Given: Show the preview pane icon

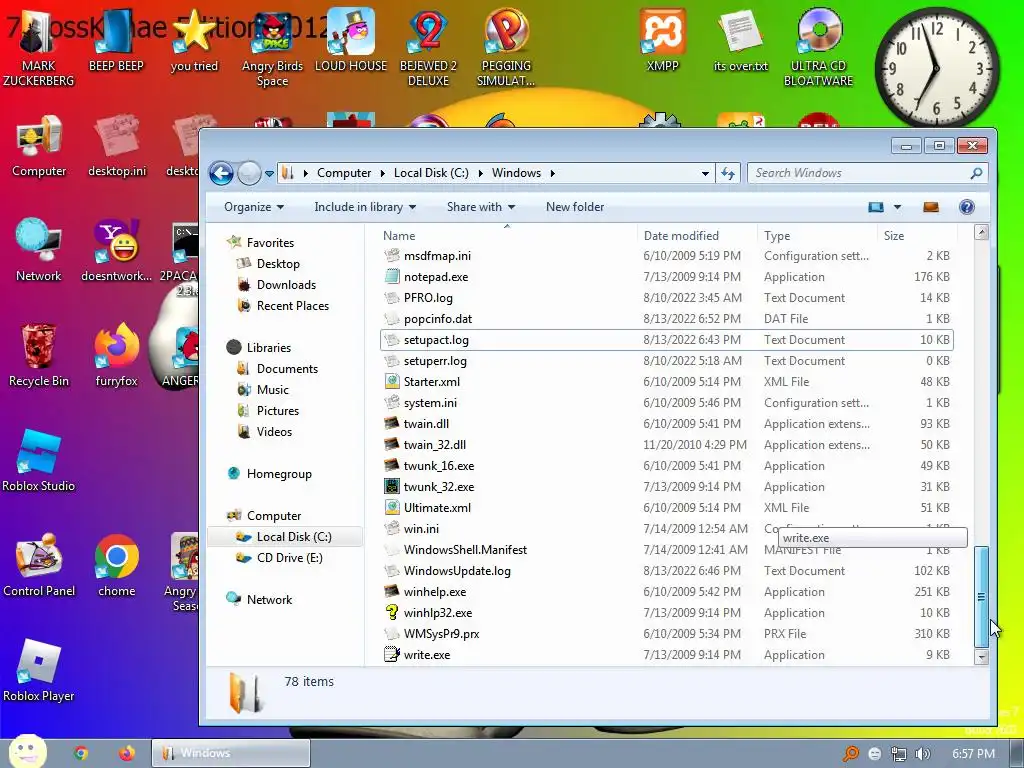Looking at the screenshot, I should (931, 207).
